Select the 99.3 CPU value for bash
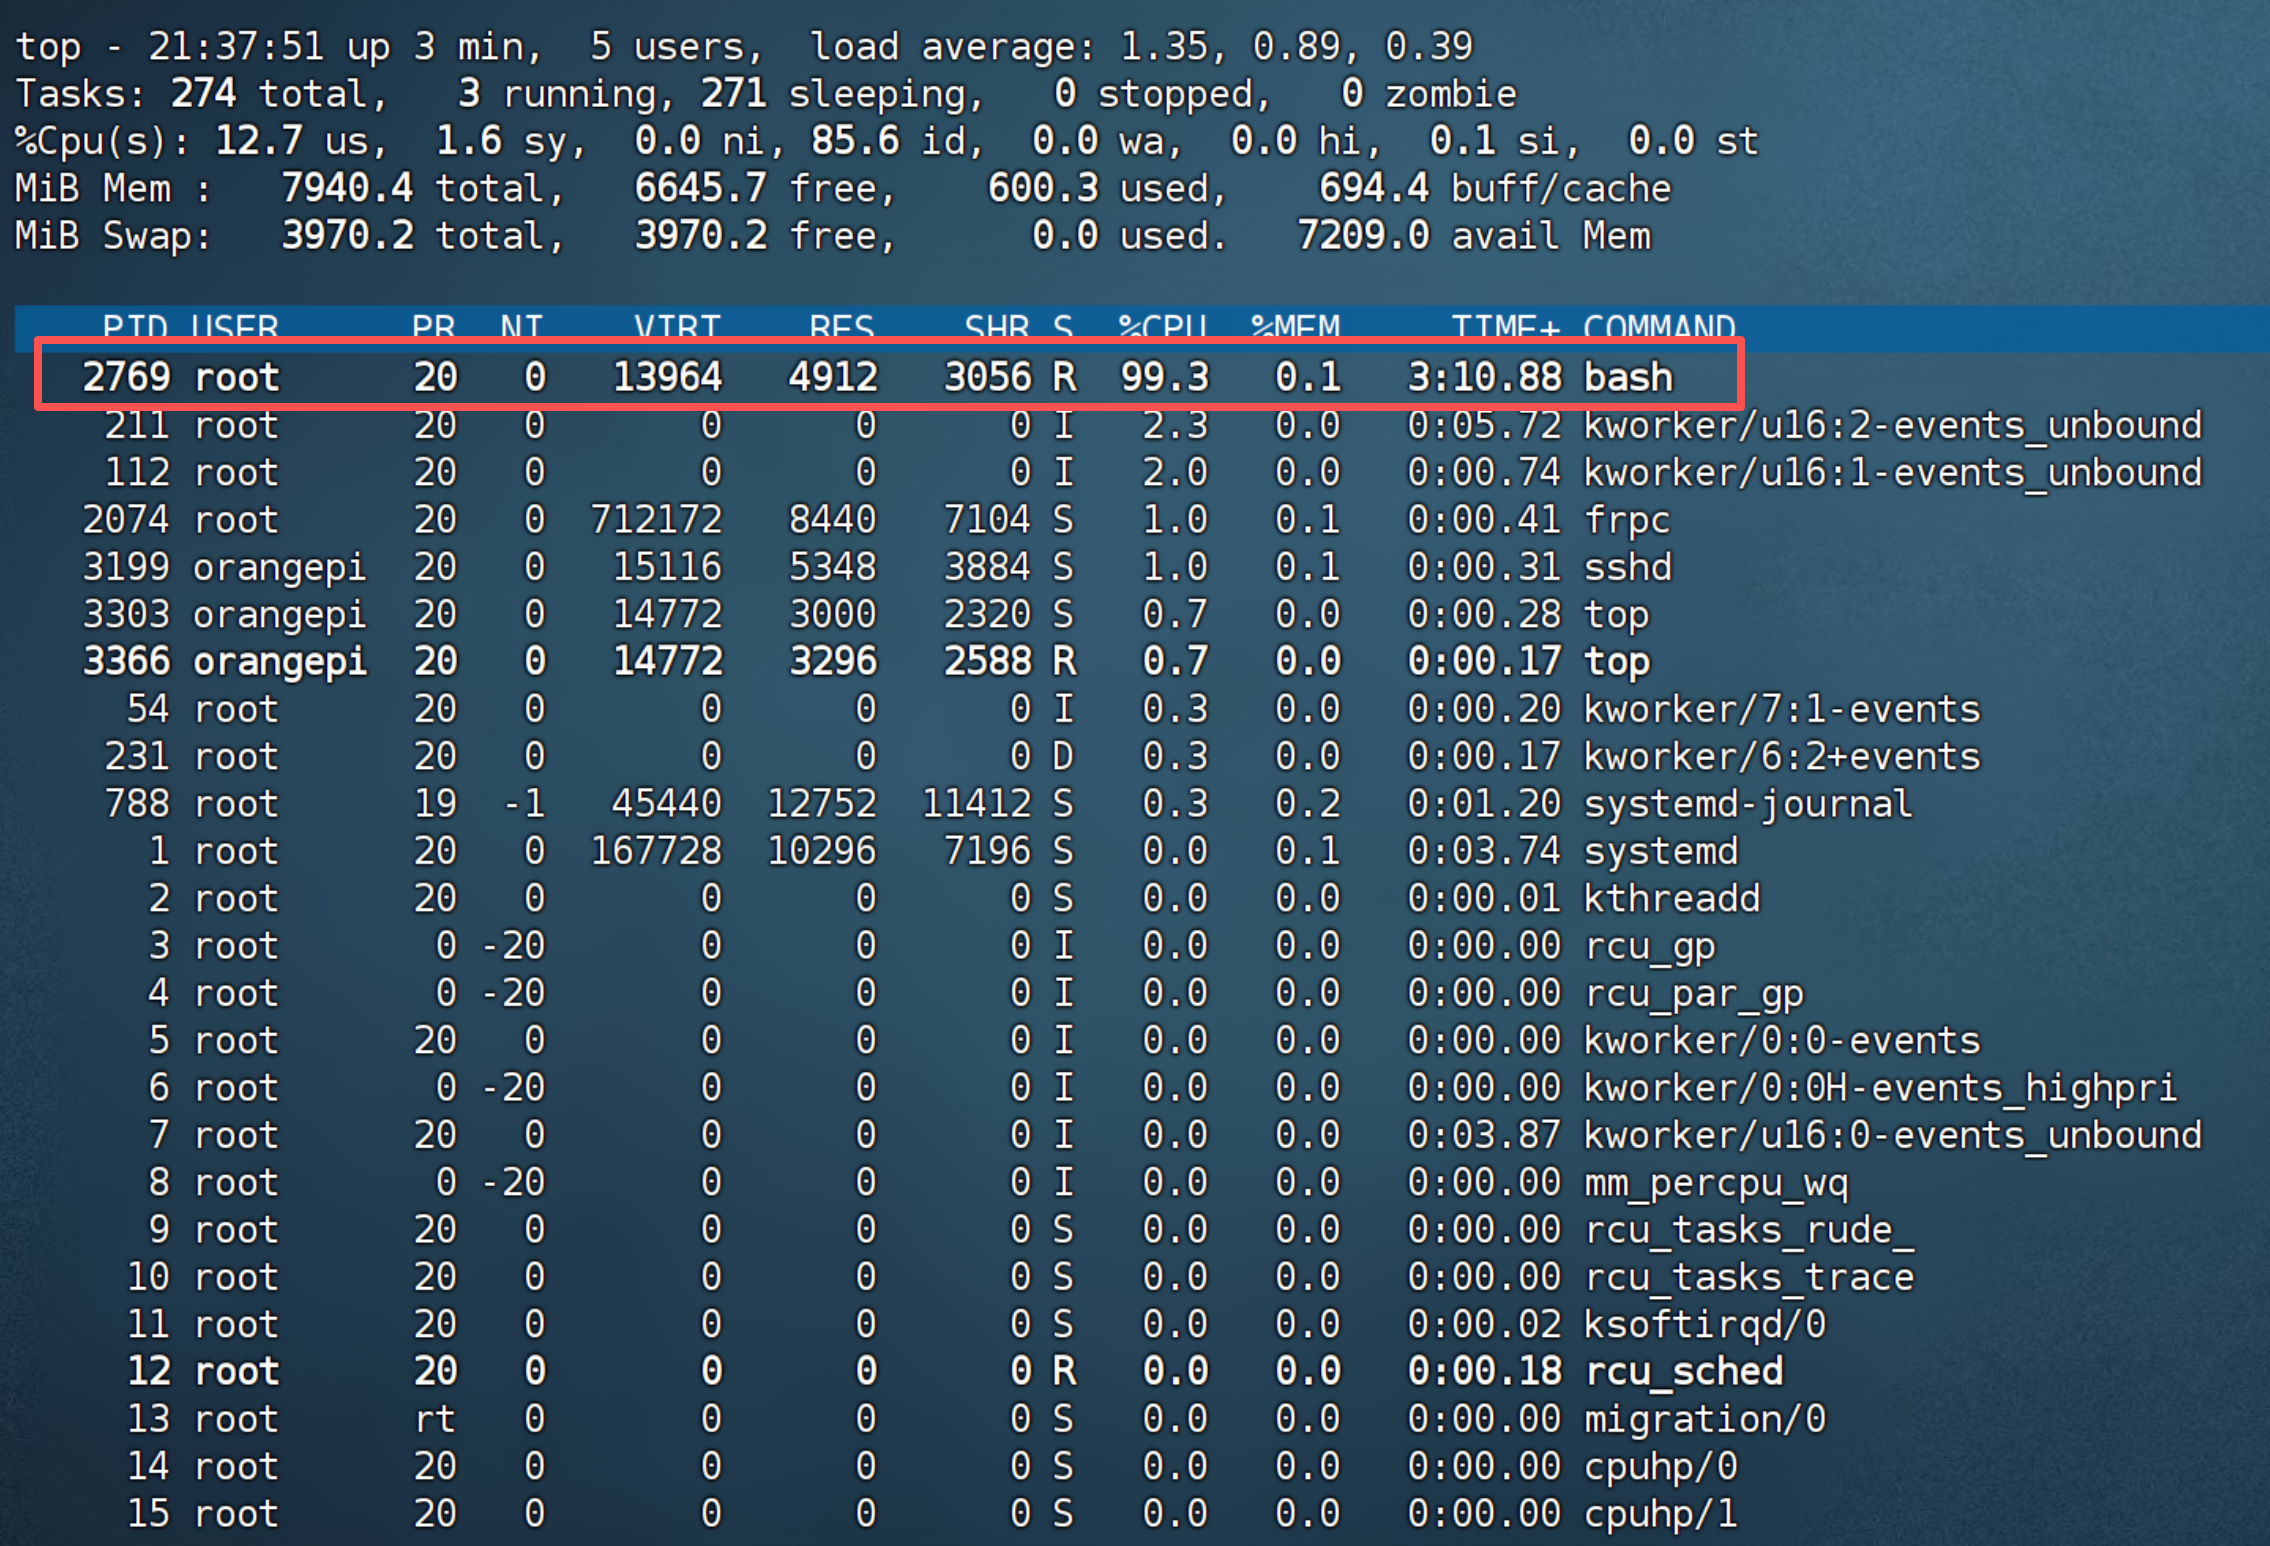The height and width of the screenshot is (1546, 2270). point(1165,378)
